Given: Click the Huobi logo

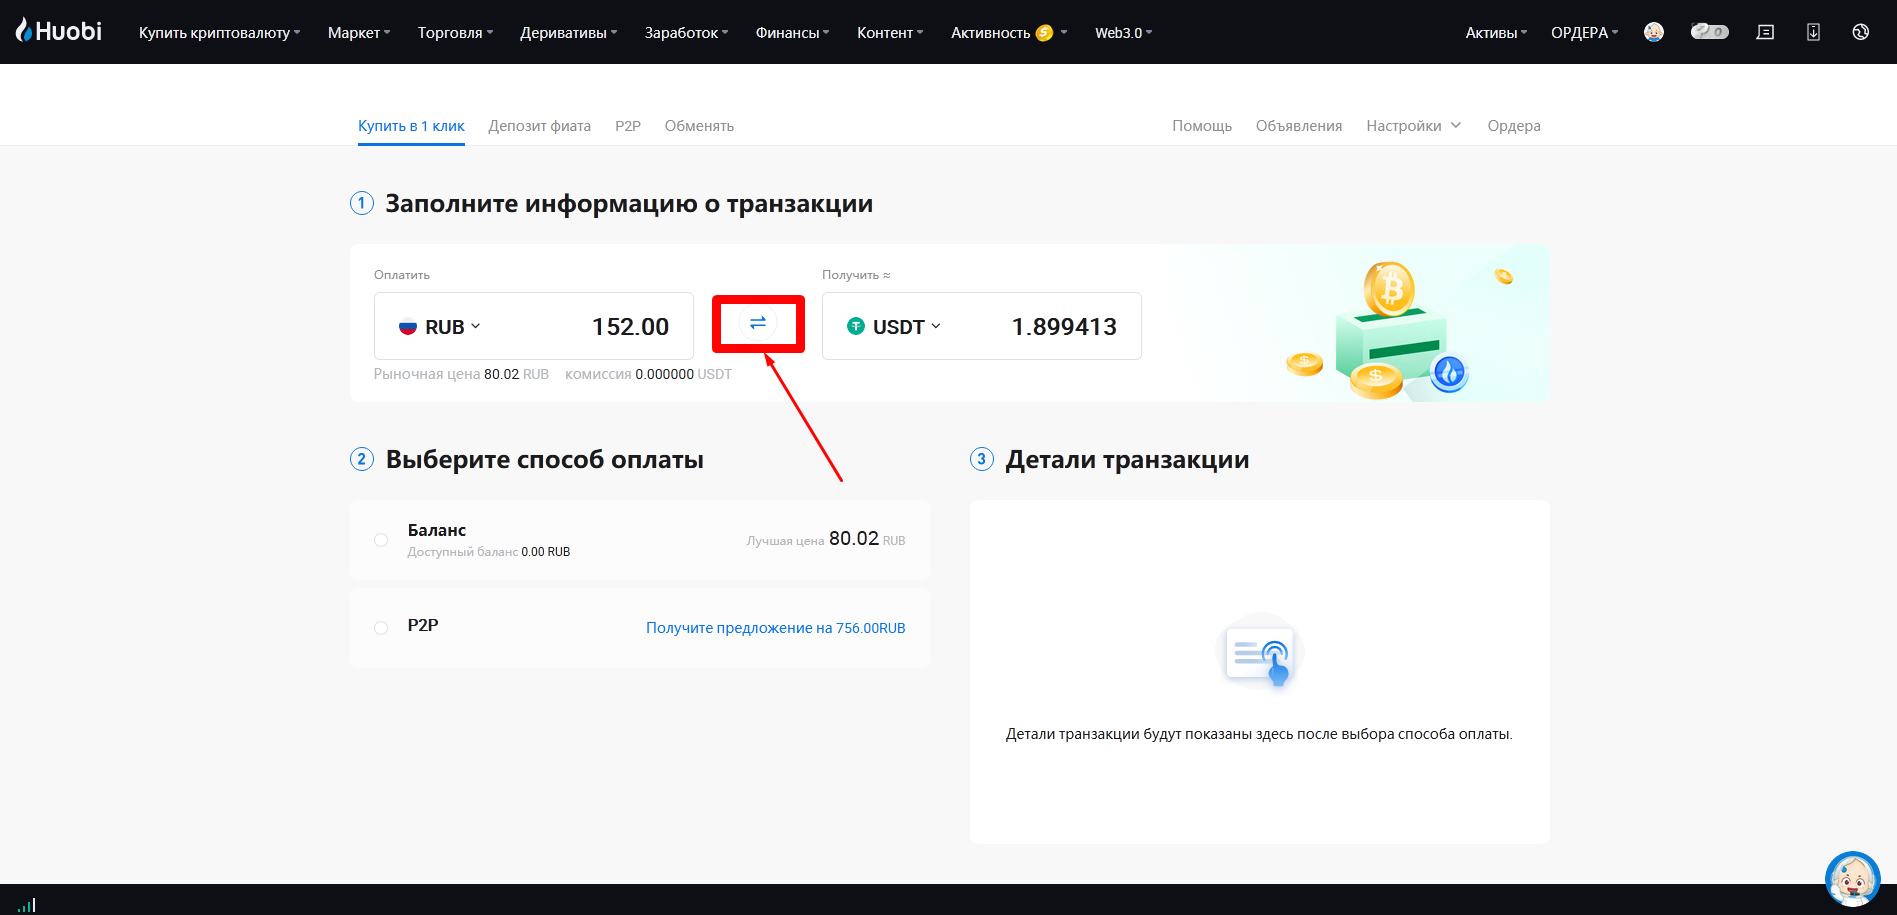Looking at the screenshot, I should pos(57,31).
